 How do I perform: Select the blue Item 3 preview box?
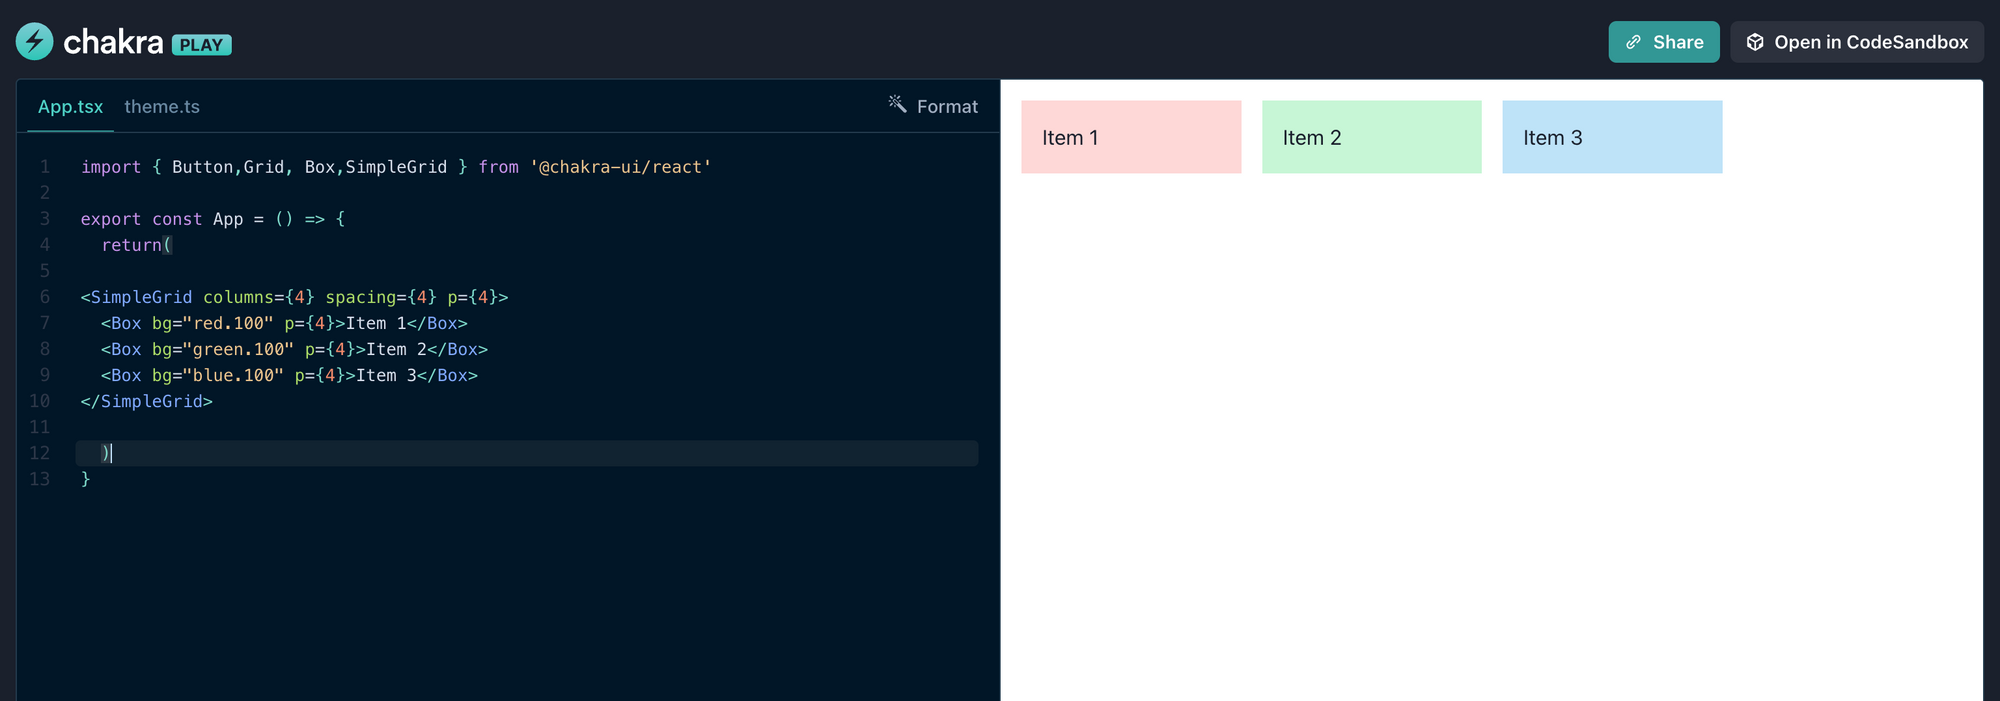(1612, 137)
